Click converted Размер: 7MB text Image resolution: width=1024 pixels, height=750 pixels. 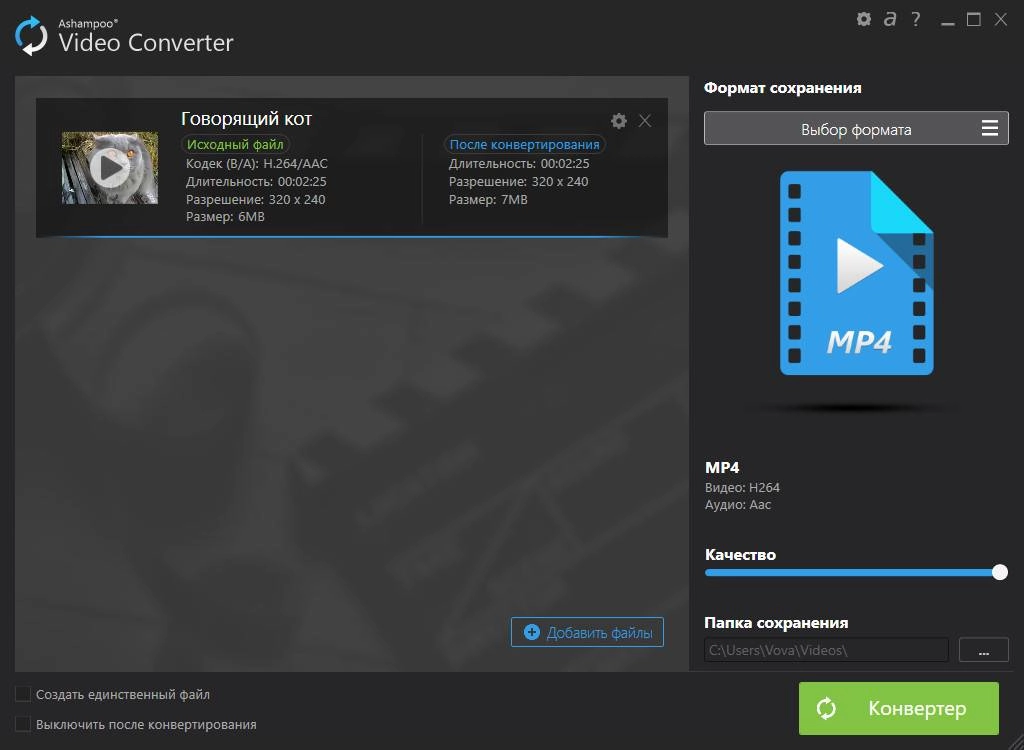pos(488,200)
